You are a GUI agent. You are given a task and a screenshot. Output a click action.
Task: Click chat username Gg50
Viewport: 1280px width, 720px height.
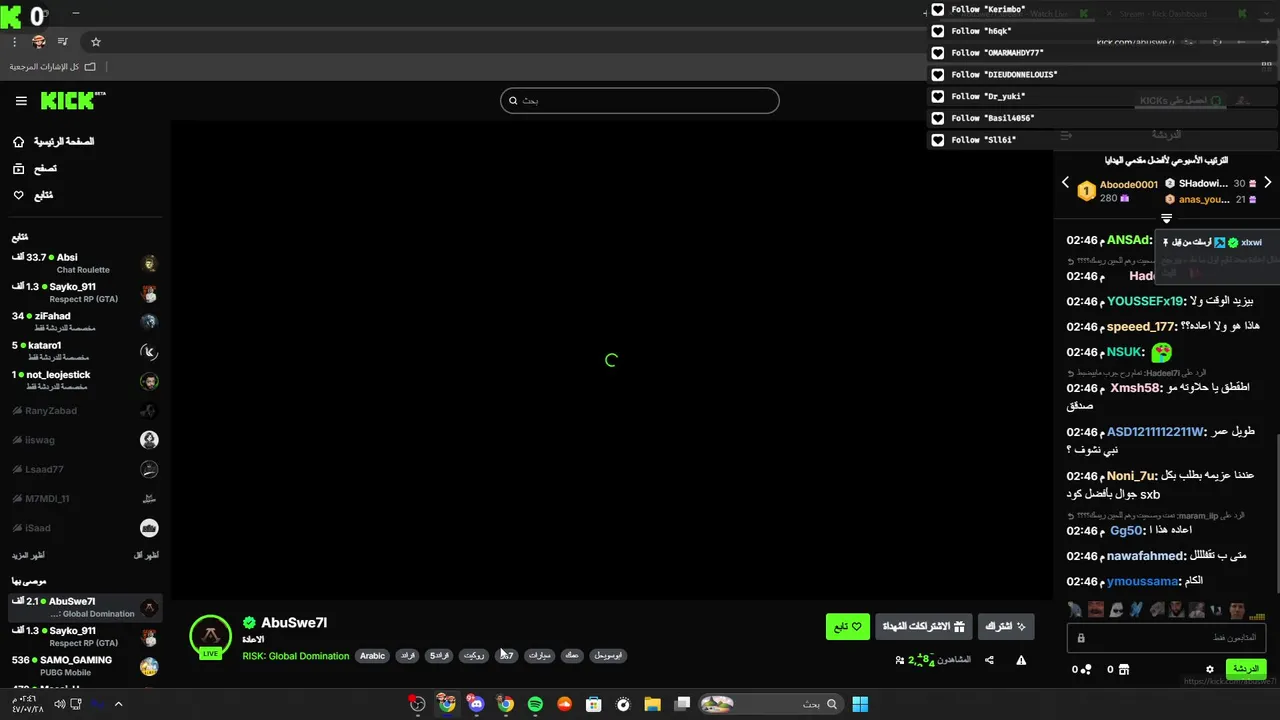pyautogui.click(x=1126, y=531)
